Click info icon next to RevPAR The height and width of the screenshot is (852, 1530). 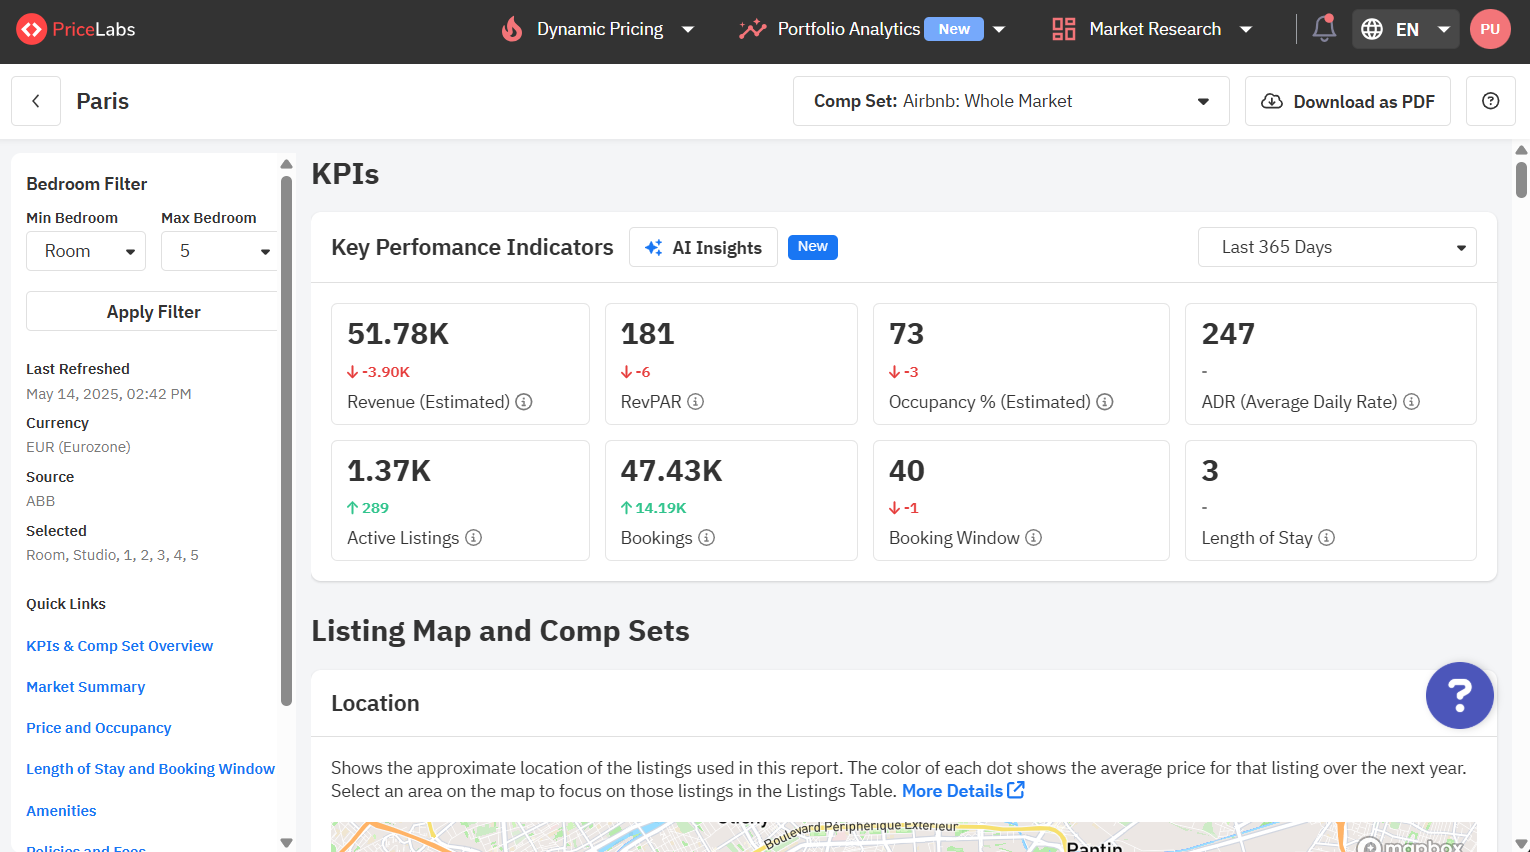tap(696, 402)
